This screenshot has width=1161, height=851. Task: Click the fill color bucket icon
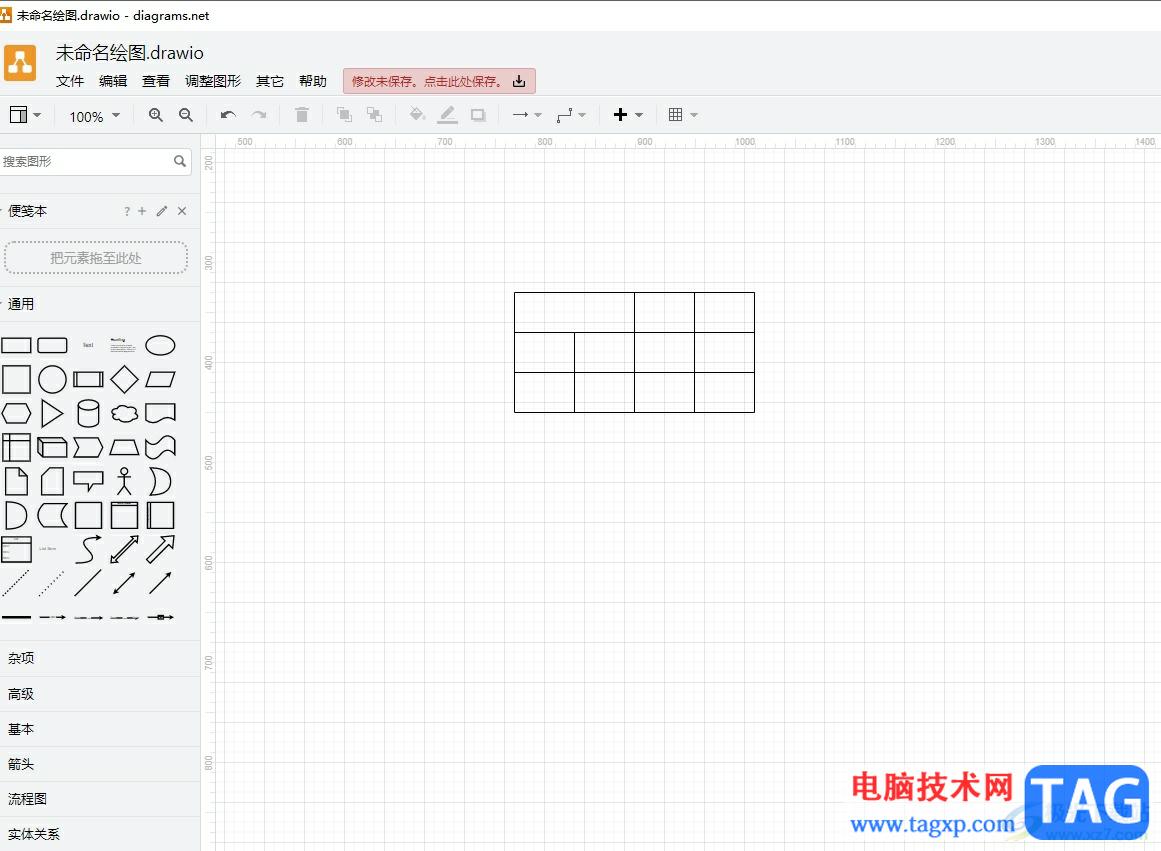click(x=418, y=115)
